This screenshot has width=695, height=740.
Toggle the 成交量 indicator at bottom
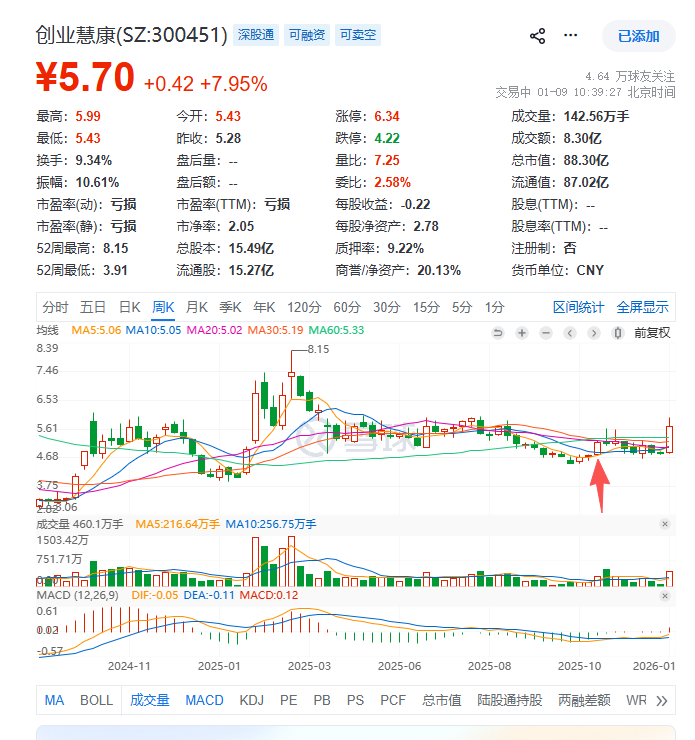tap(150, 700)
